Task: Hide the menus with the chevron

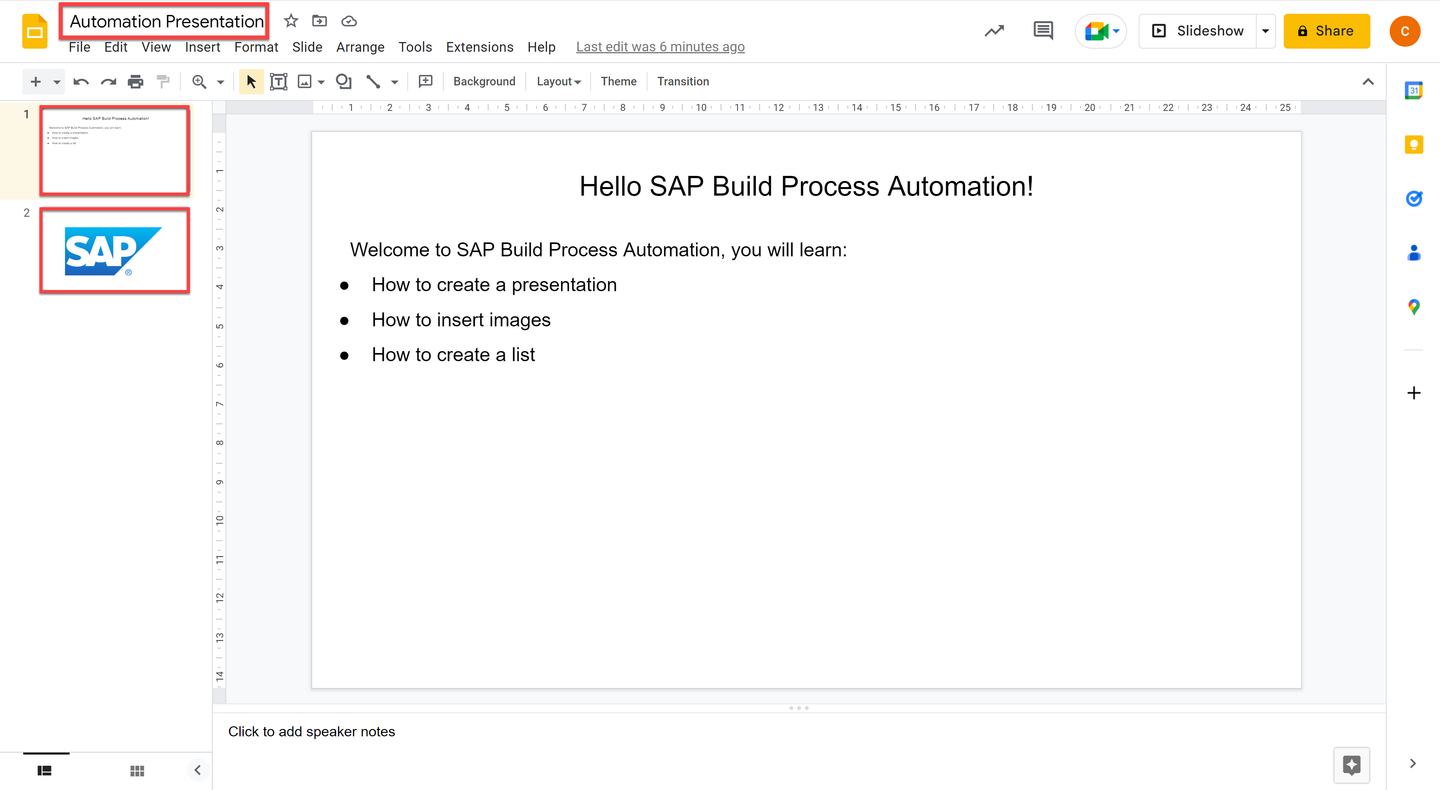Action: [1368, 82]
